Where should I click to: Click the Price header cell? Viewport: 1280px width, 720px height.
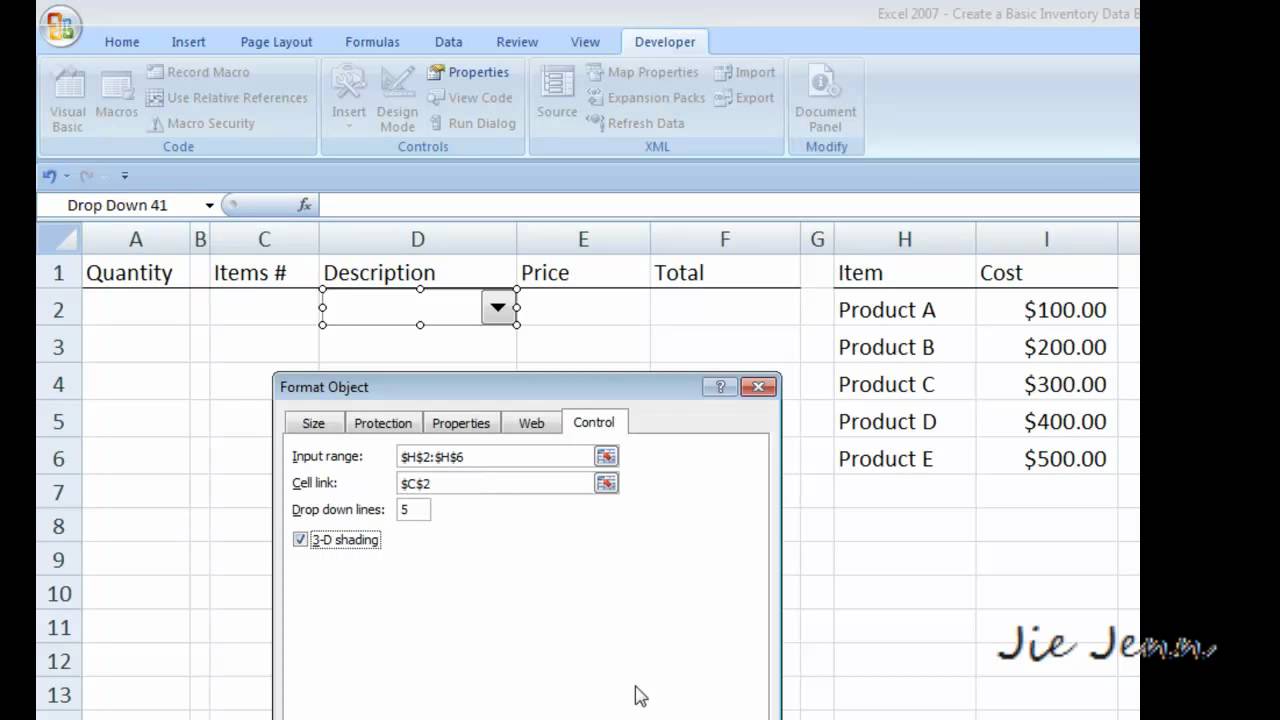pos(583,272)
